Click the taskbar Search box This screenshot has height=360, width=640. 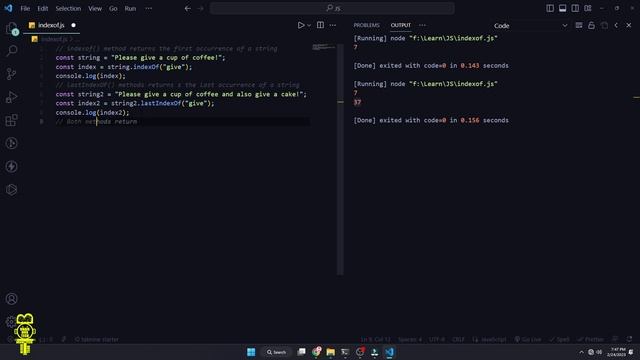point(276,352)
